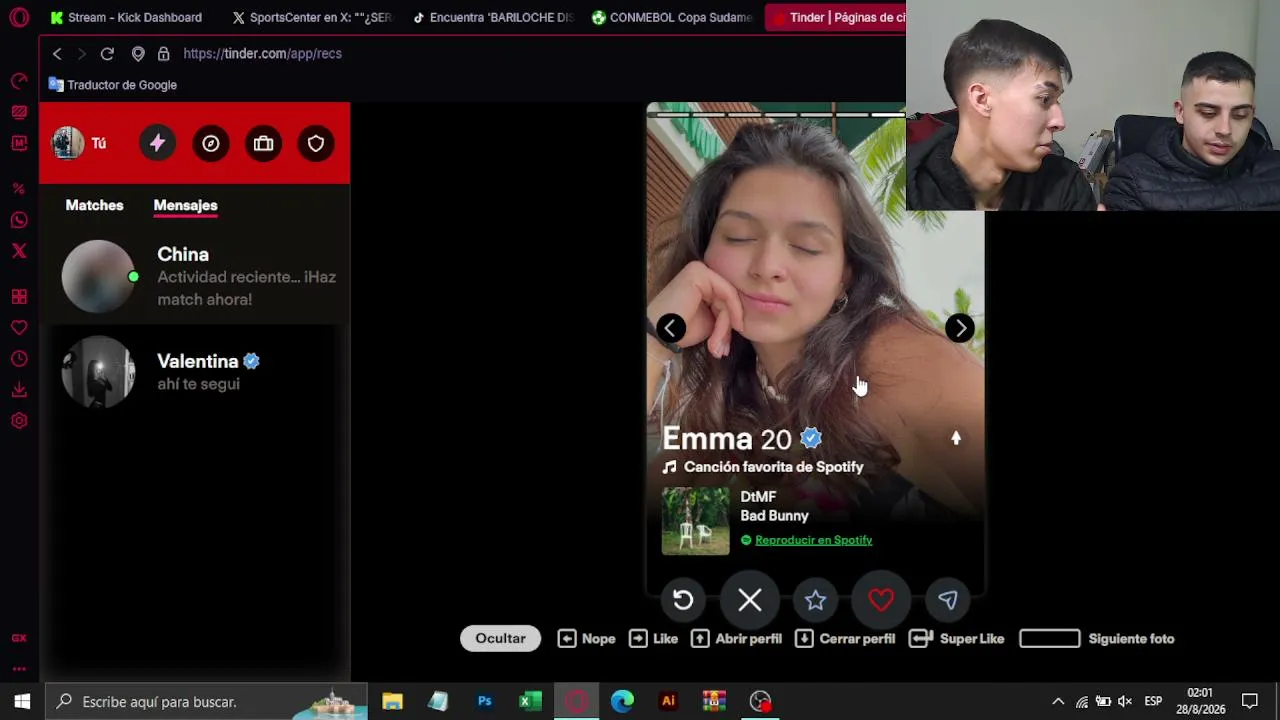Image resolution: width=1280 pixels, height=720 pixels.
Task: Reload the Tinder page
Action: (x=107, y=54)
